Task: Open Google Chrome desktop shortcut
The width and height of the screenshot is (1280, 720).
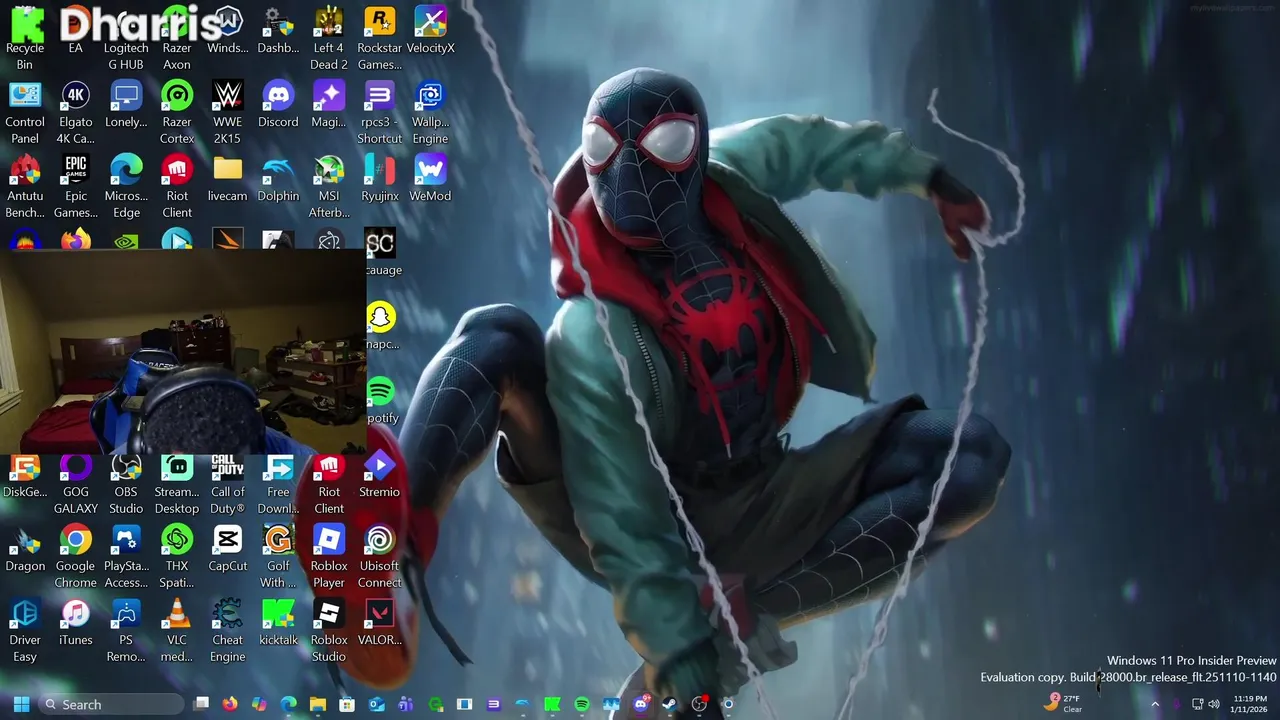Action: click(75, 556)
